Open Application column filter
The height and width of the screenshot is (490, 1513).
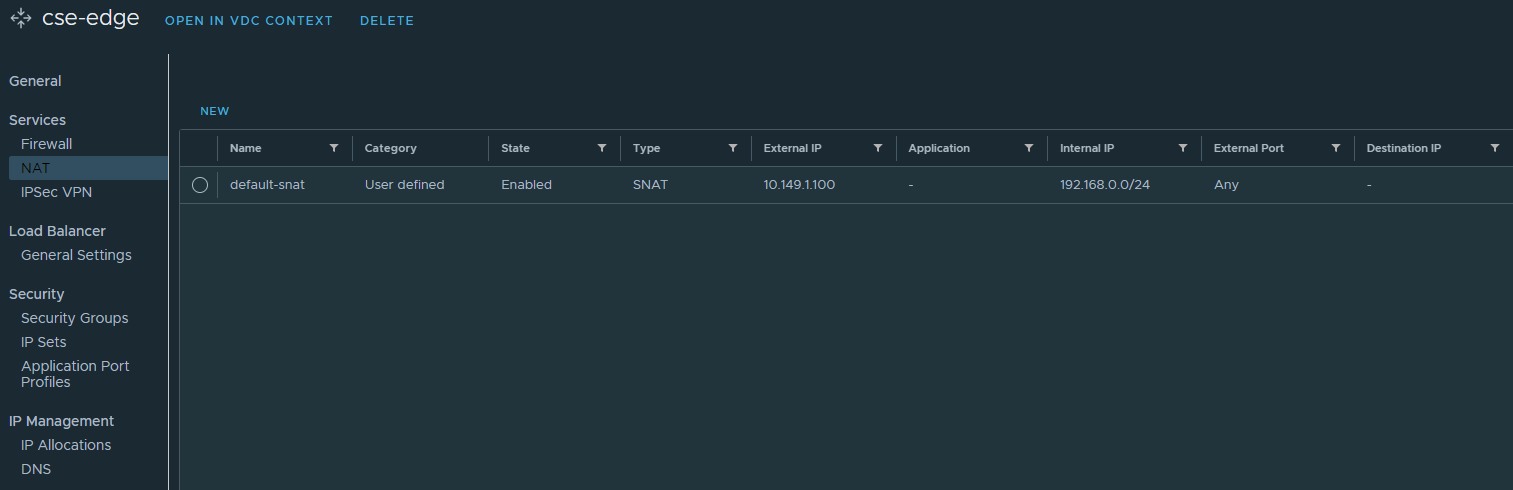pos(1029,148)
